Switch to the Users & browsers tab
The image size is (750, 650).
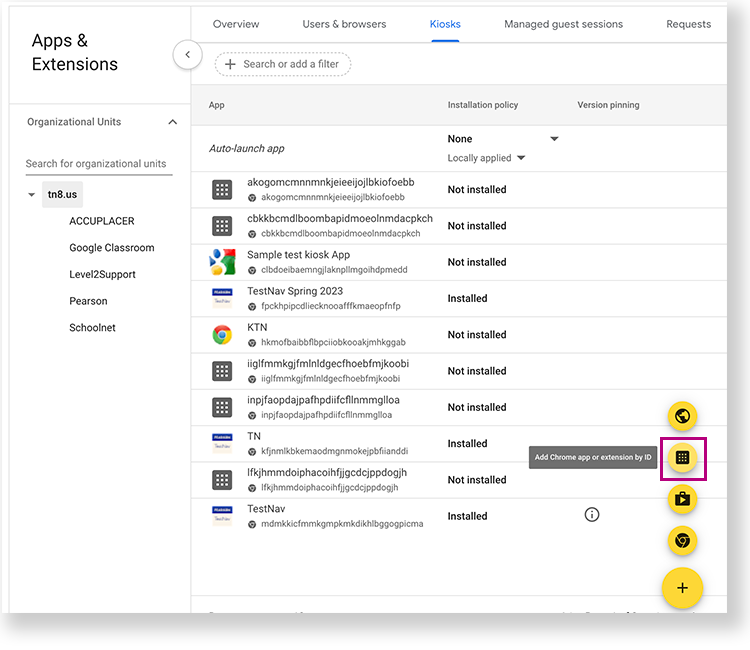pyautogui.click(x=345, y=24)
